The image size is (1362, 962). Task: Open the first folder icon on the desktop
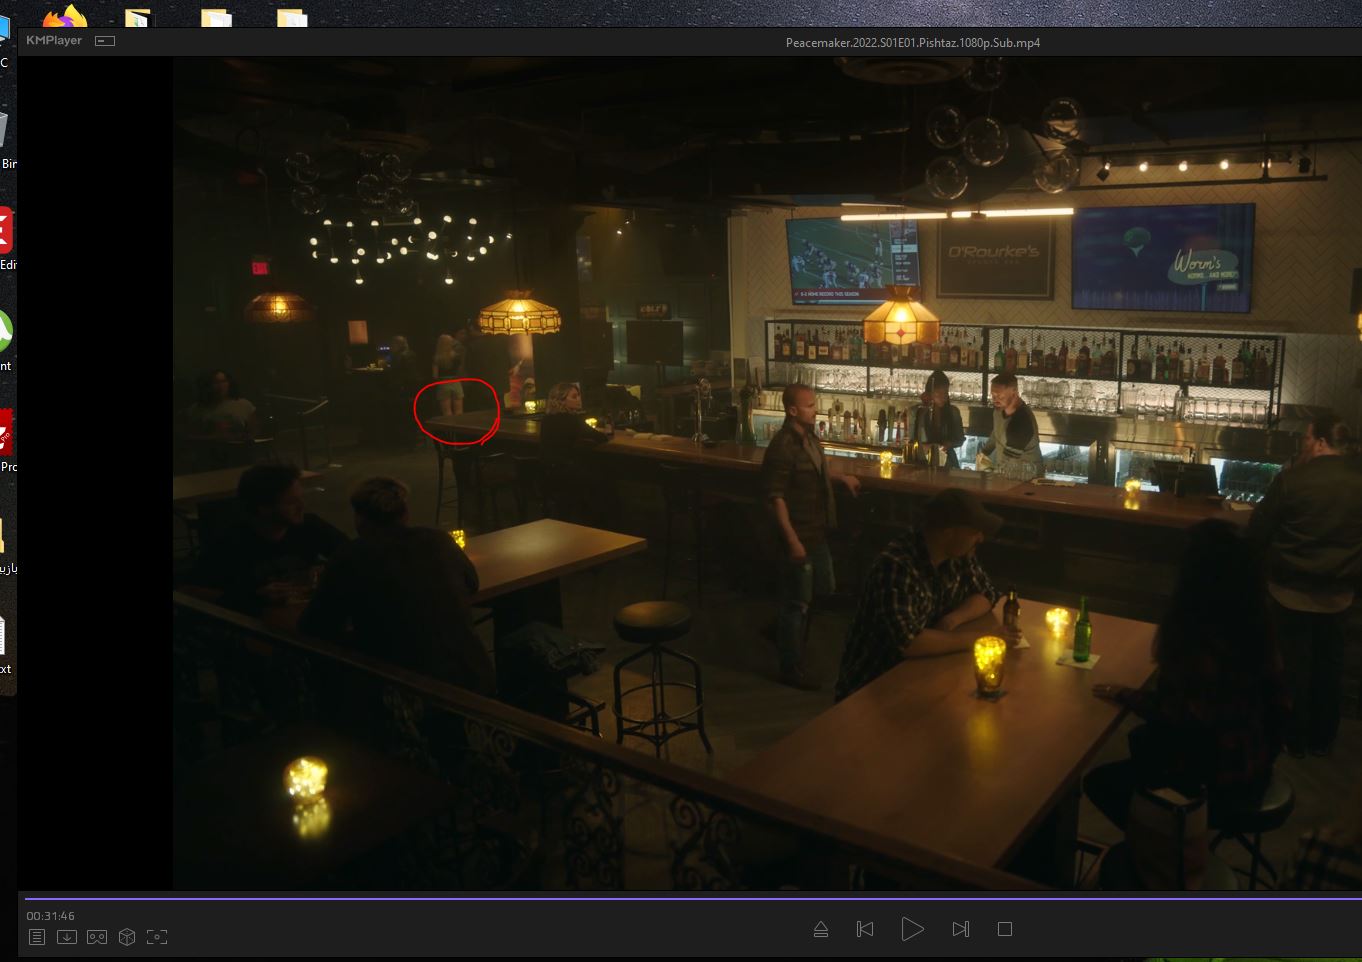point(138,17)
